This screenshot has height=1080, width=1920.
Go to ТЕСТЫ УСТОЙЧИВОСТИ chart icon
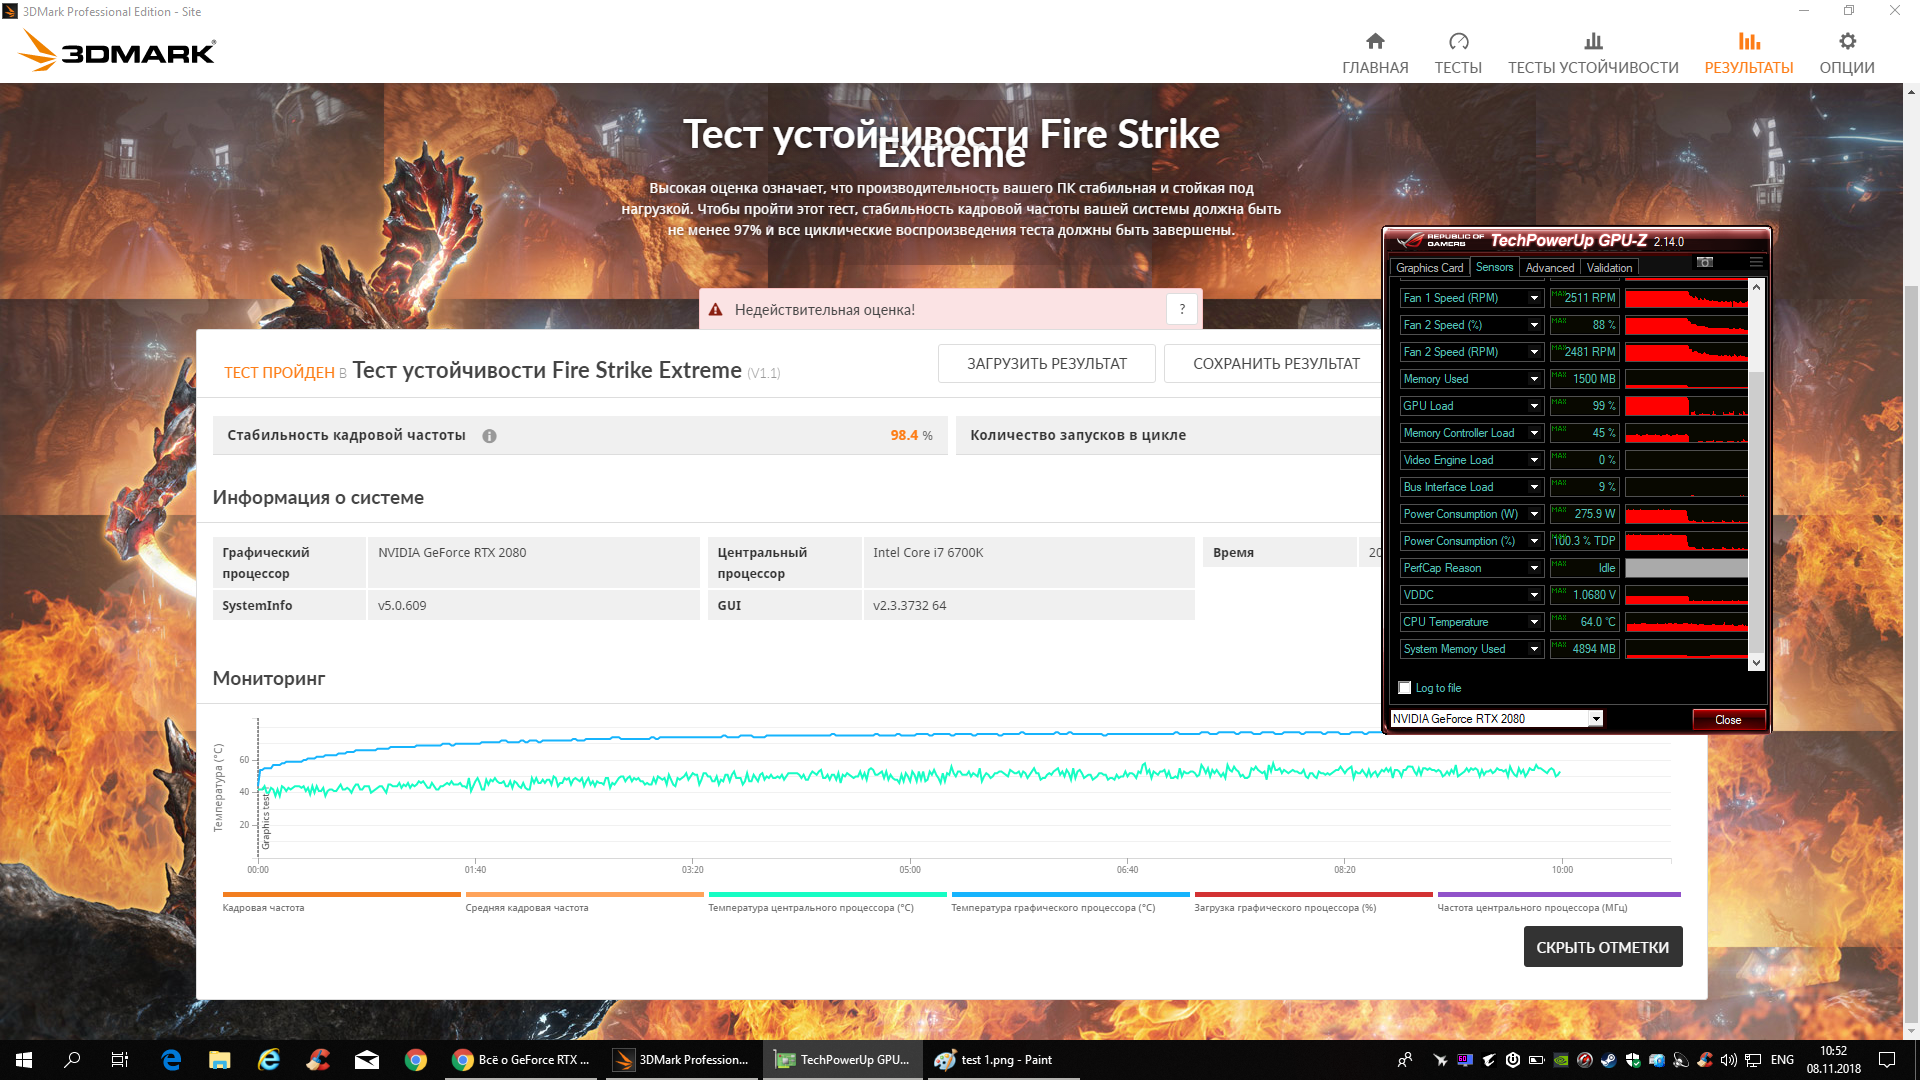click(x=1593, y=42)
